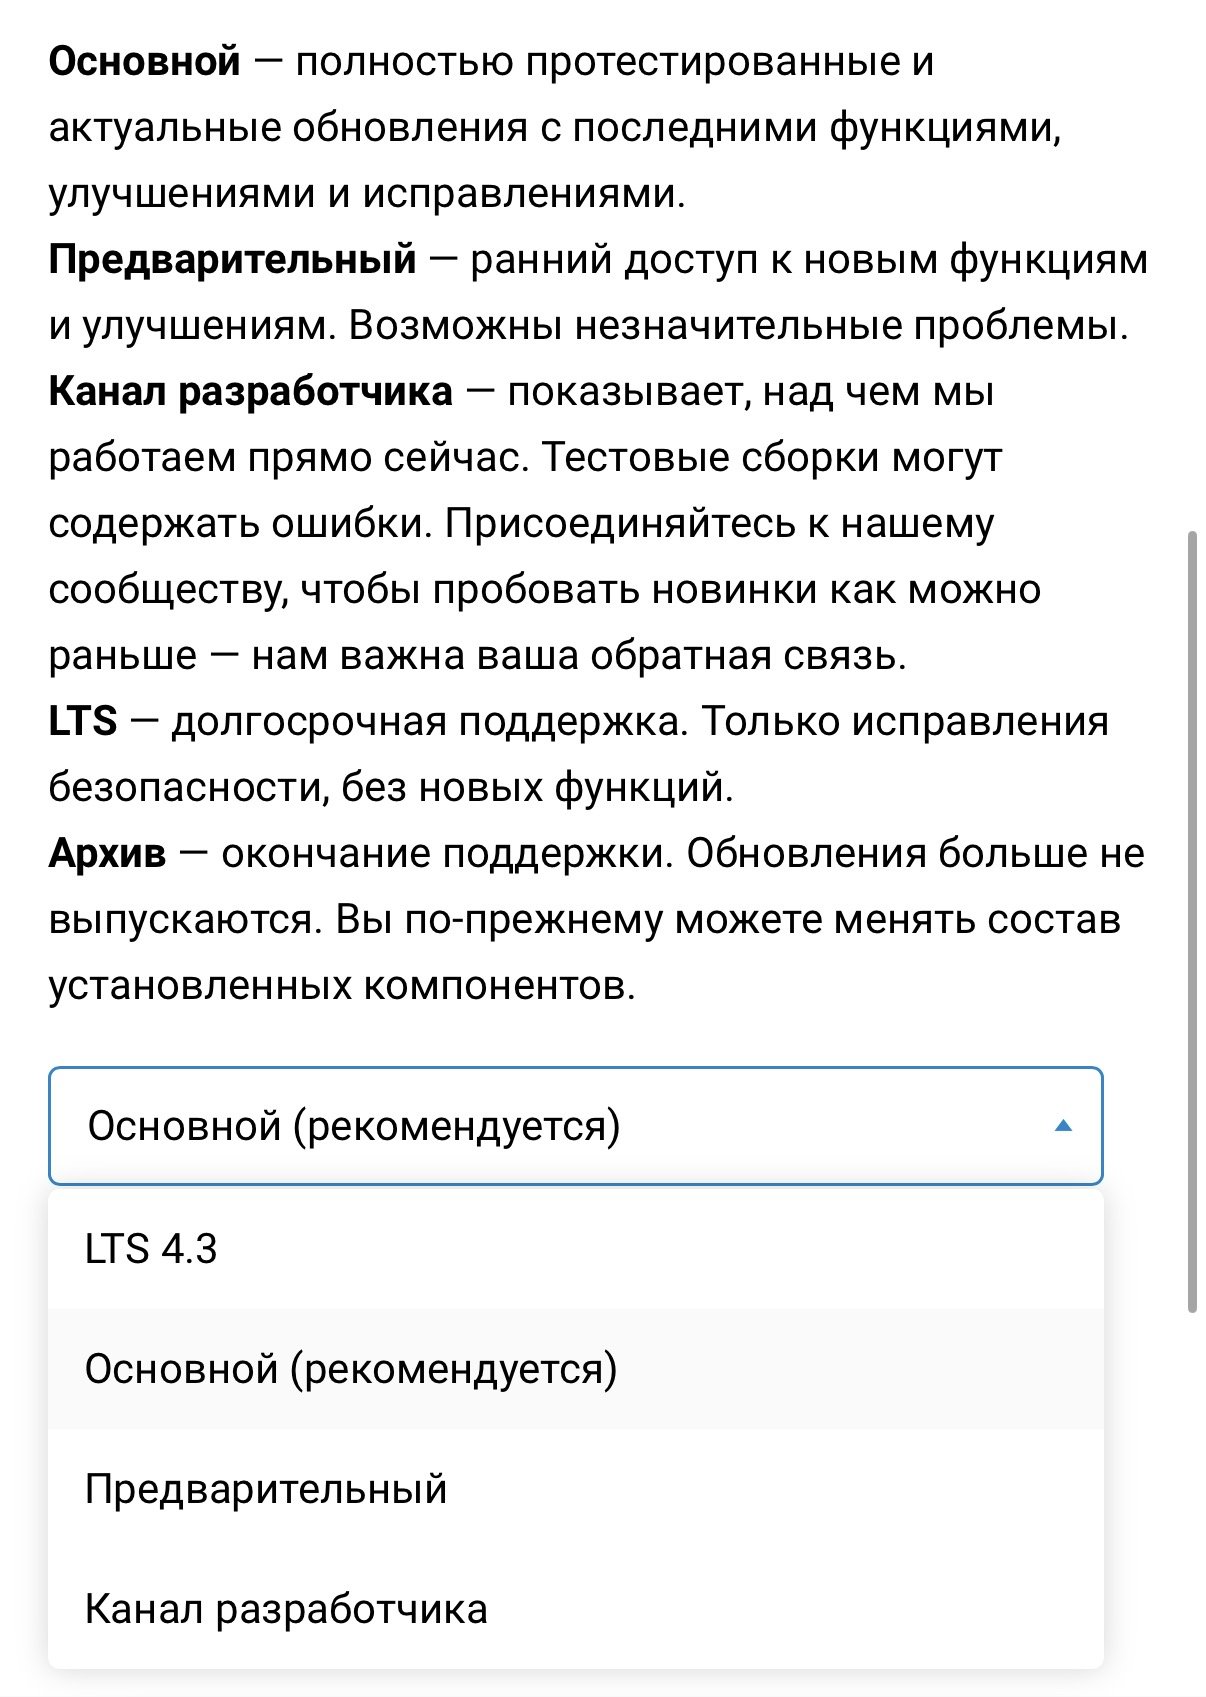Click the update channel combo box field
Image resolution: width=1206 pixels, height=1697 pixels.
pos(575,1126)
